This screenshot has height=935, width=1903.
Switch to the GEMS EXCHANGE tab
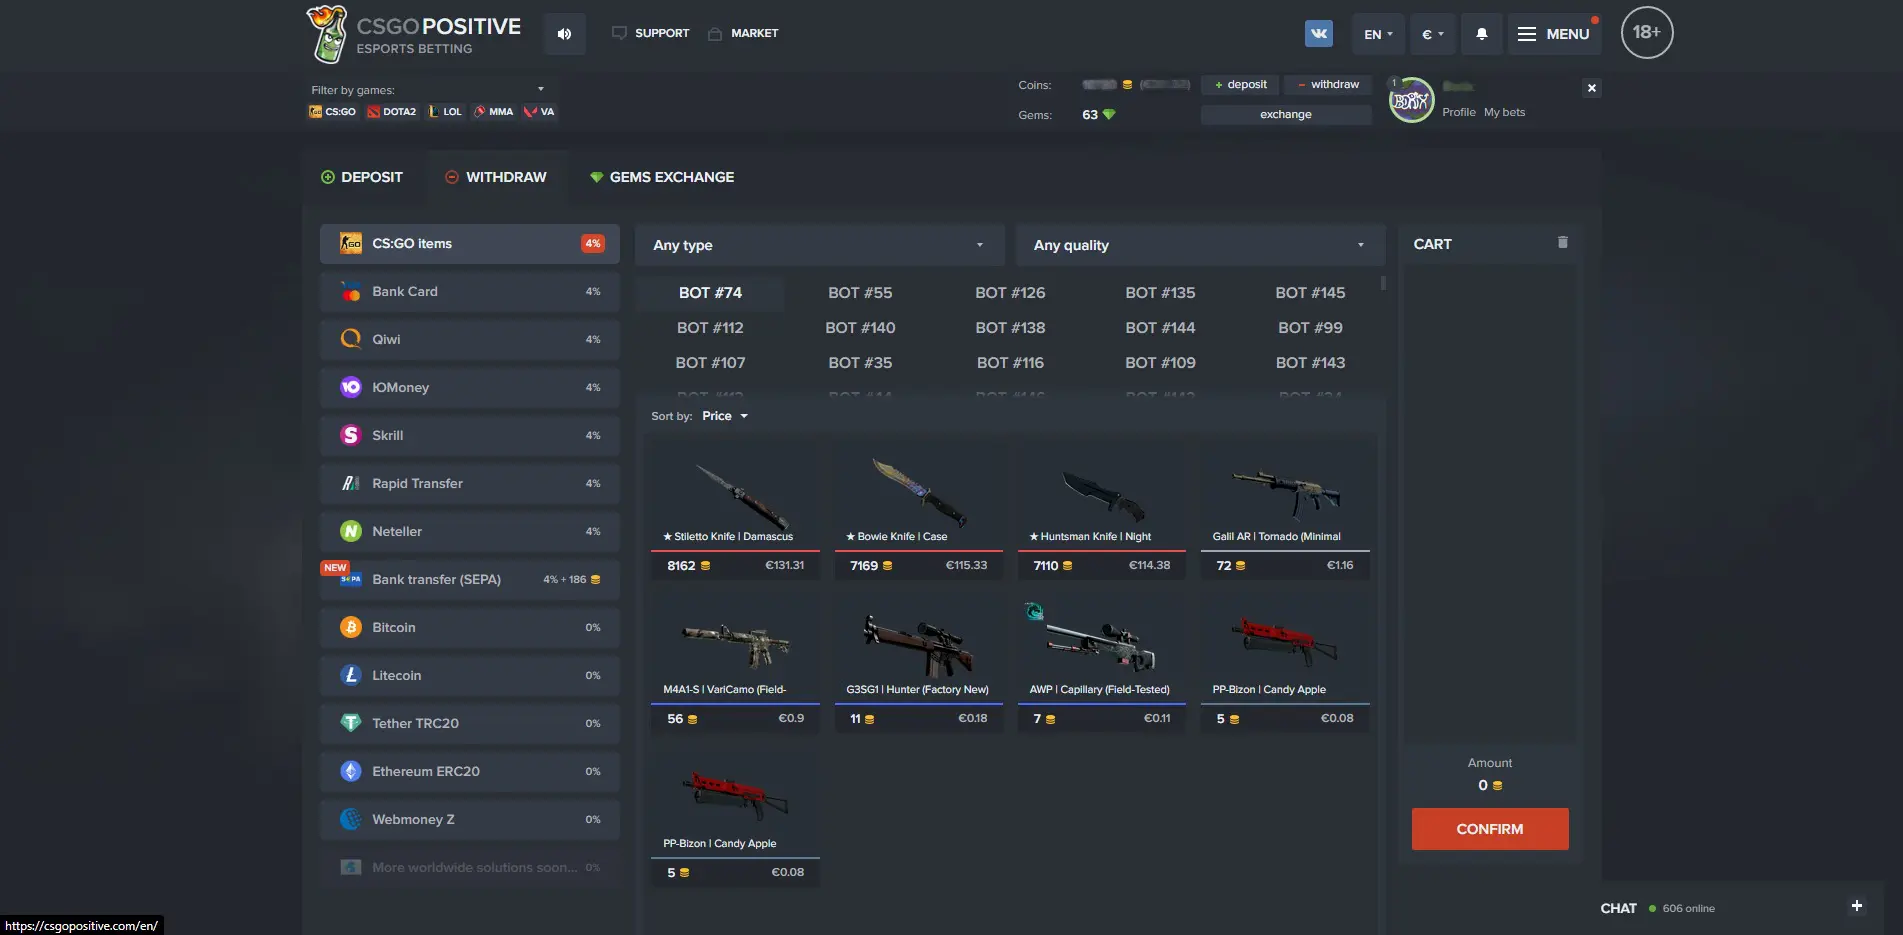(662, 177)
